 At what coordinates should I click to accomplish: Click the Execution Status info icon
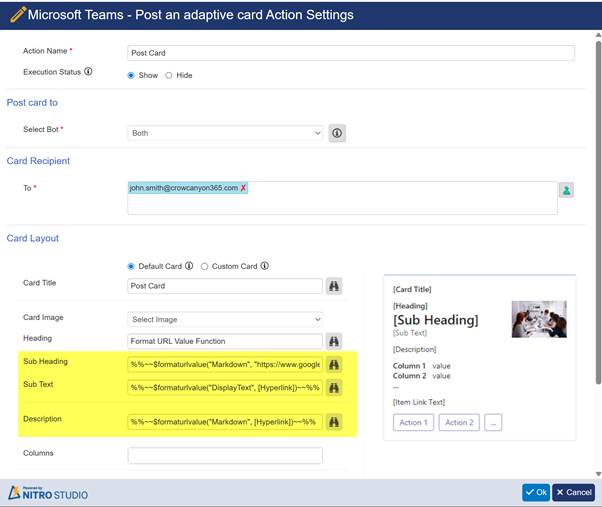tap(88, 71)
